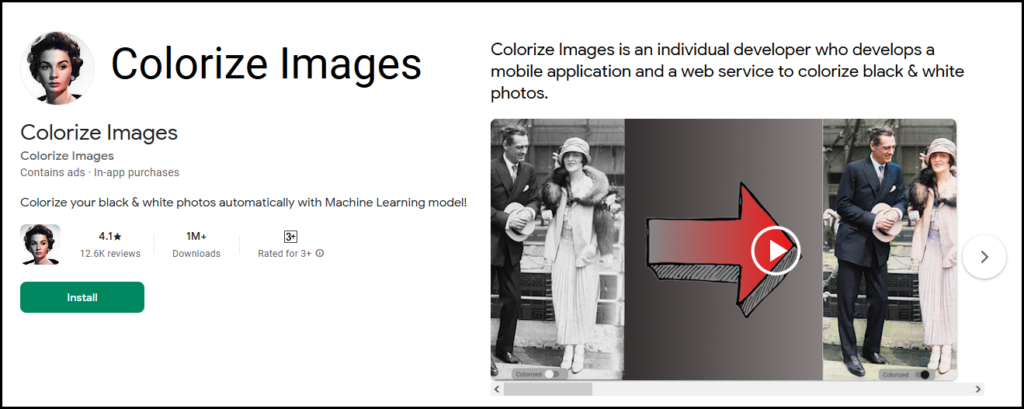
Task: Toggle the Colorized switch on the colored photo
Action: (x=923, y=374)
